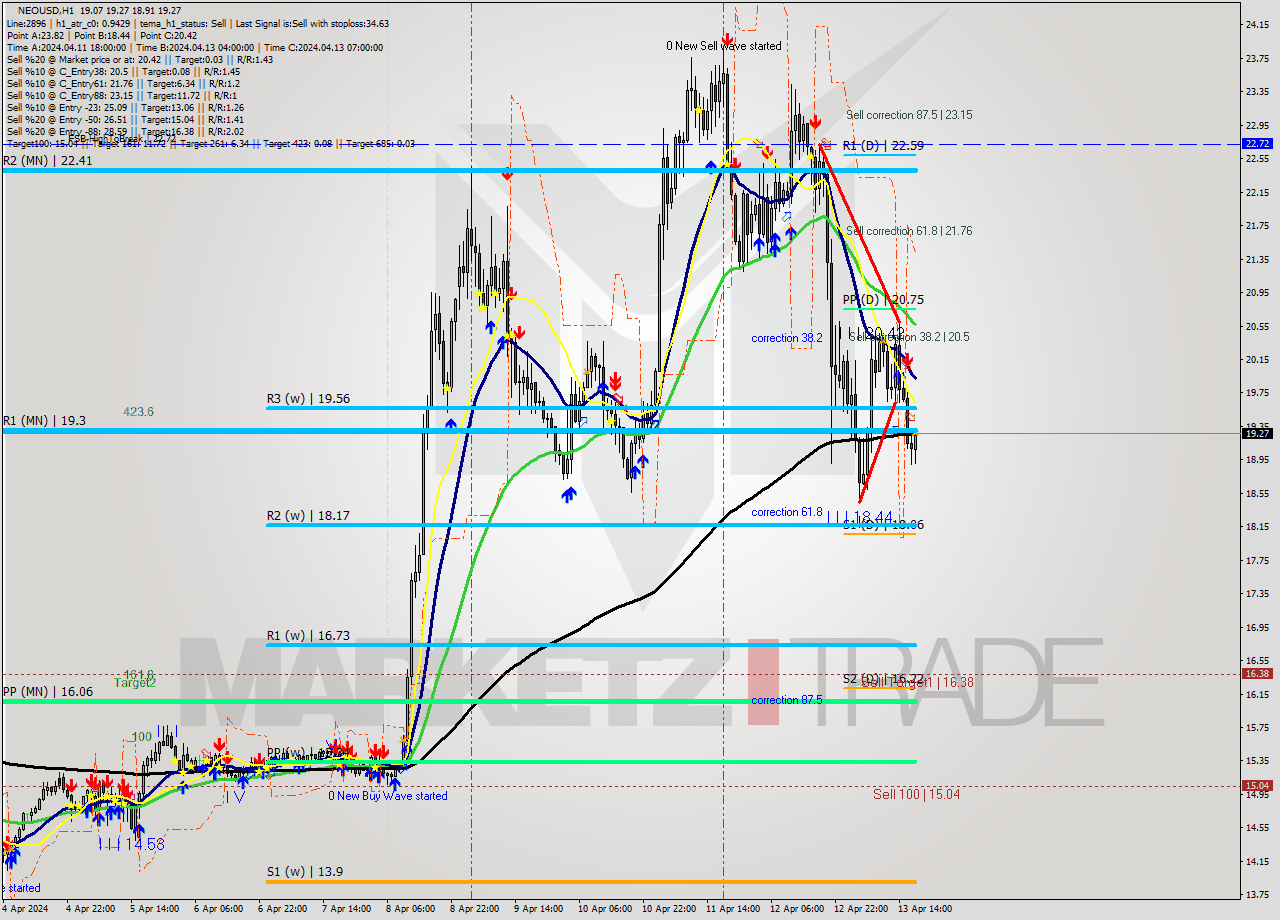Click the 'PP (D) | 20.75' daily pivot label
1280x920 pixels.
[x=883, y=299]
